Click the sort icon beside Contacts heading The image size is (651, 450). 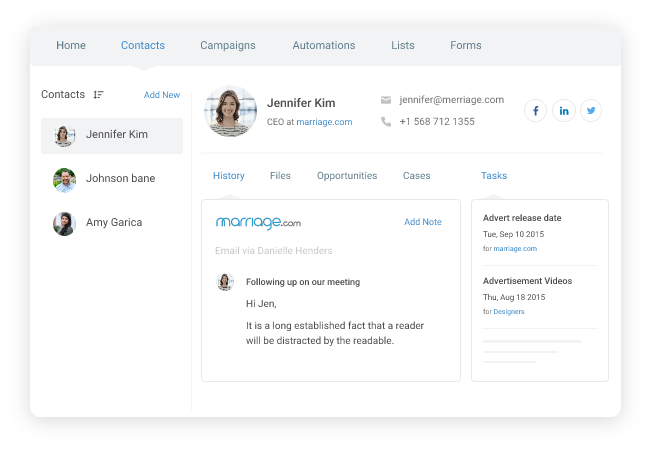(98, 95)
